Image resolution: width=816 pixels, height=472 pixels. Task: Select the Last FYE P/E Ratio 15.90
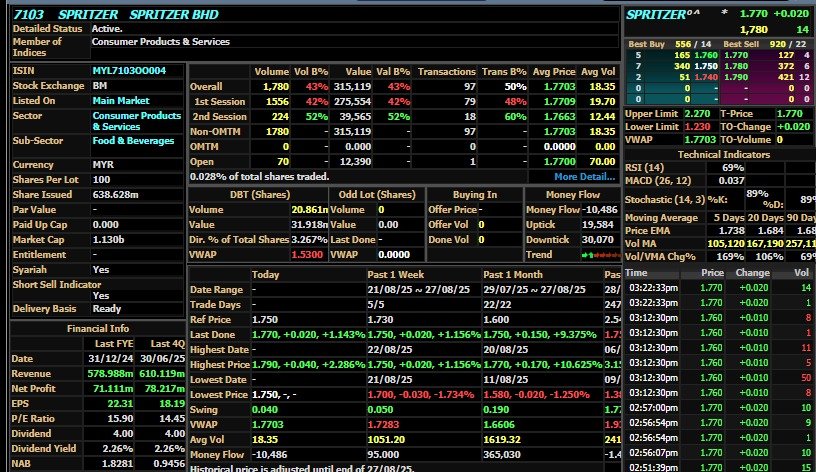(120, 419)
